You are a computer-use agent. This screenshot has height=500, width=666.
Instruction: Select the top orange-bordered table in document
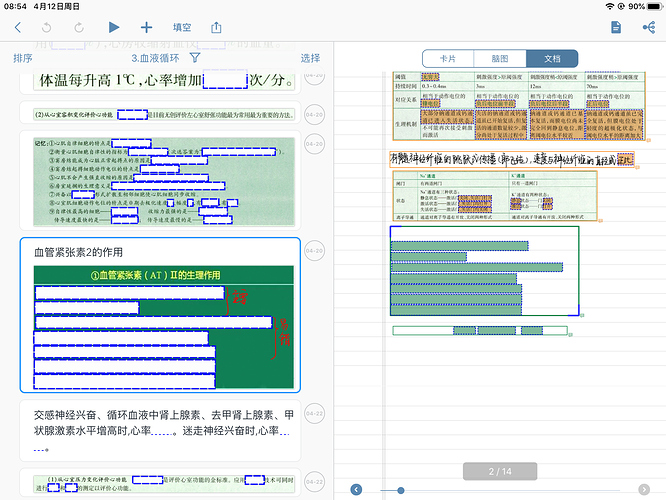pyautogui.click(x=519, y=106)
